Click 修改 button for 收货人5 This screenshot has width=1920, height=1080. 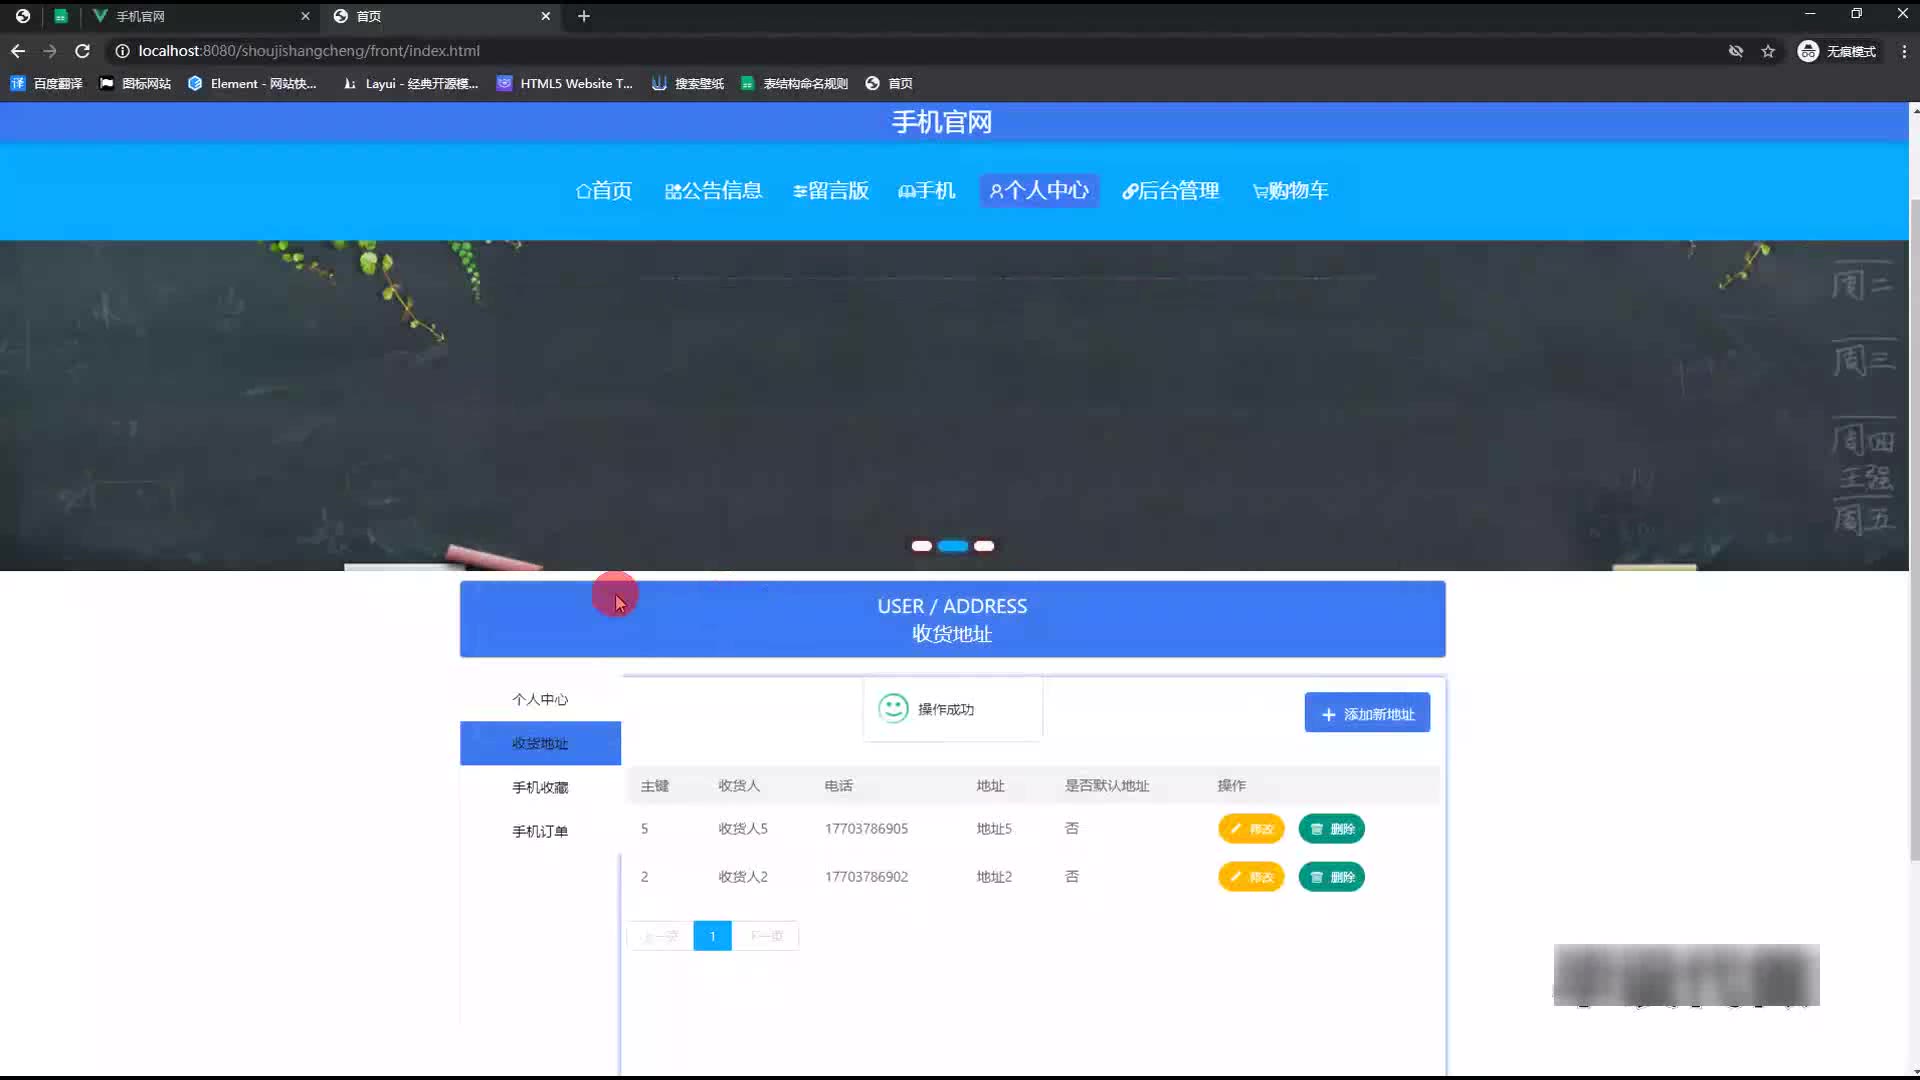coord(1251,829)
